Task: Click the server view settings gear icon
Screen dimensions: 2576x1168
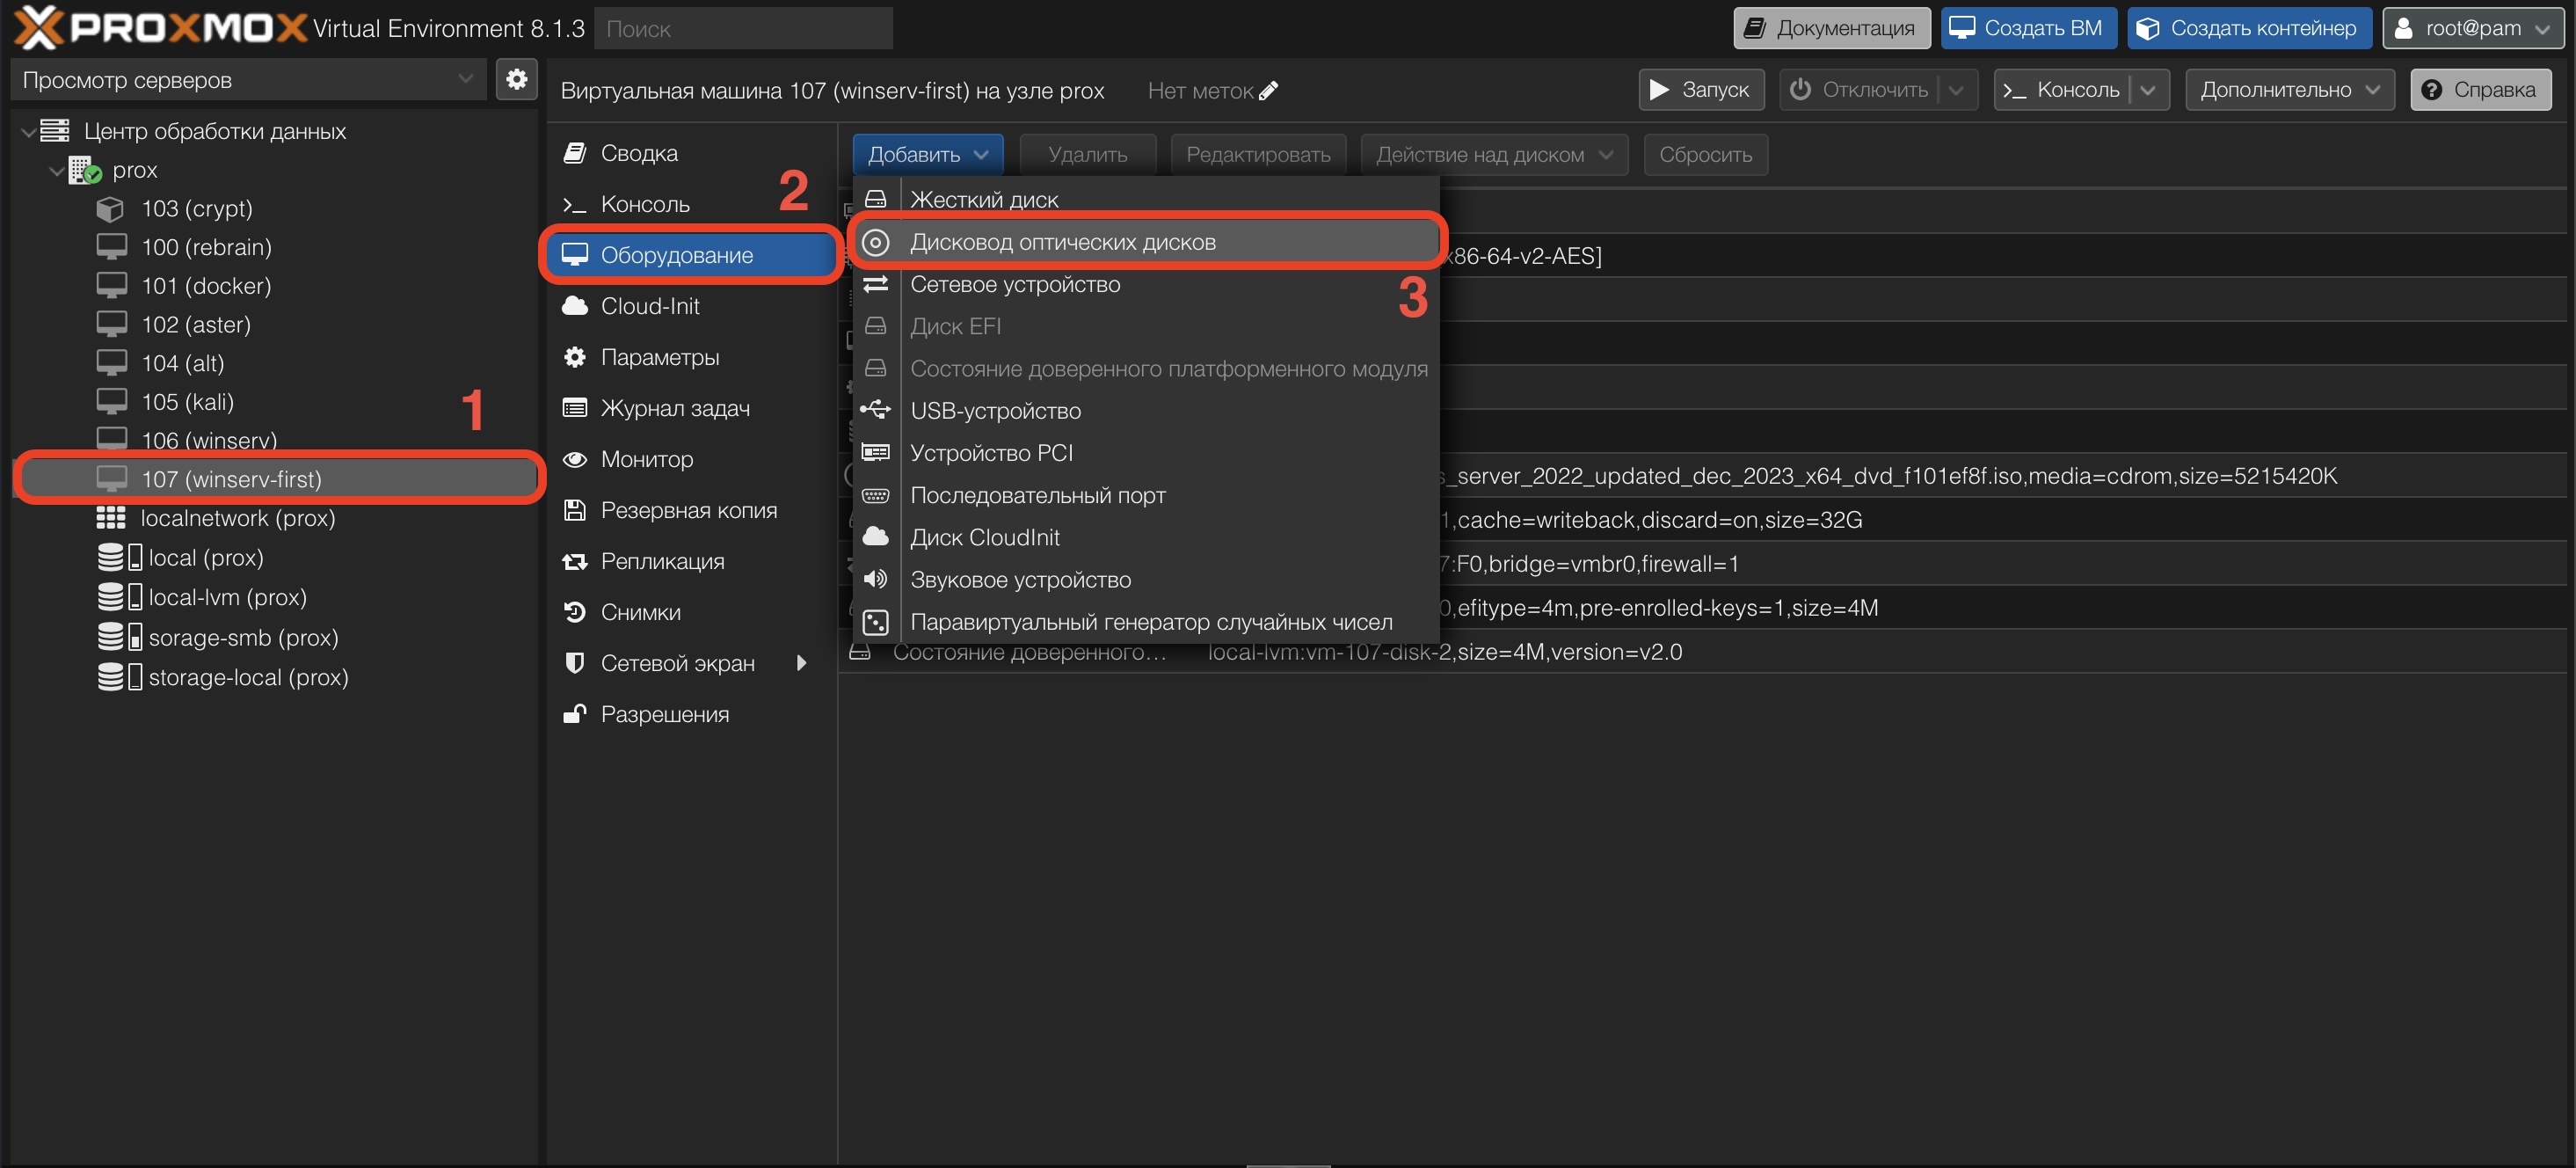Action: coord(516,79)
